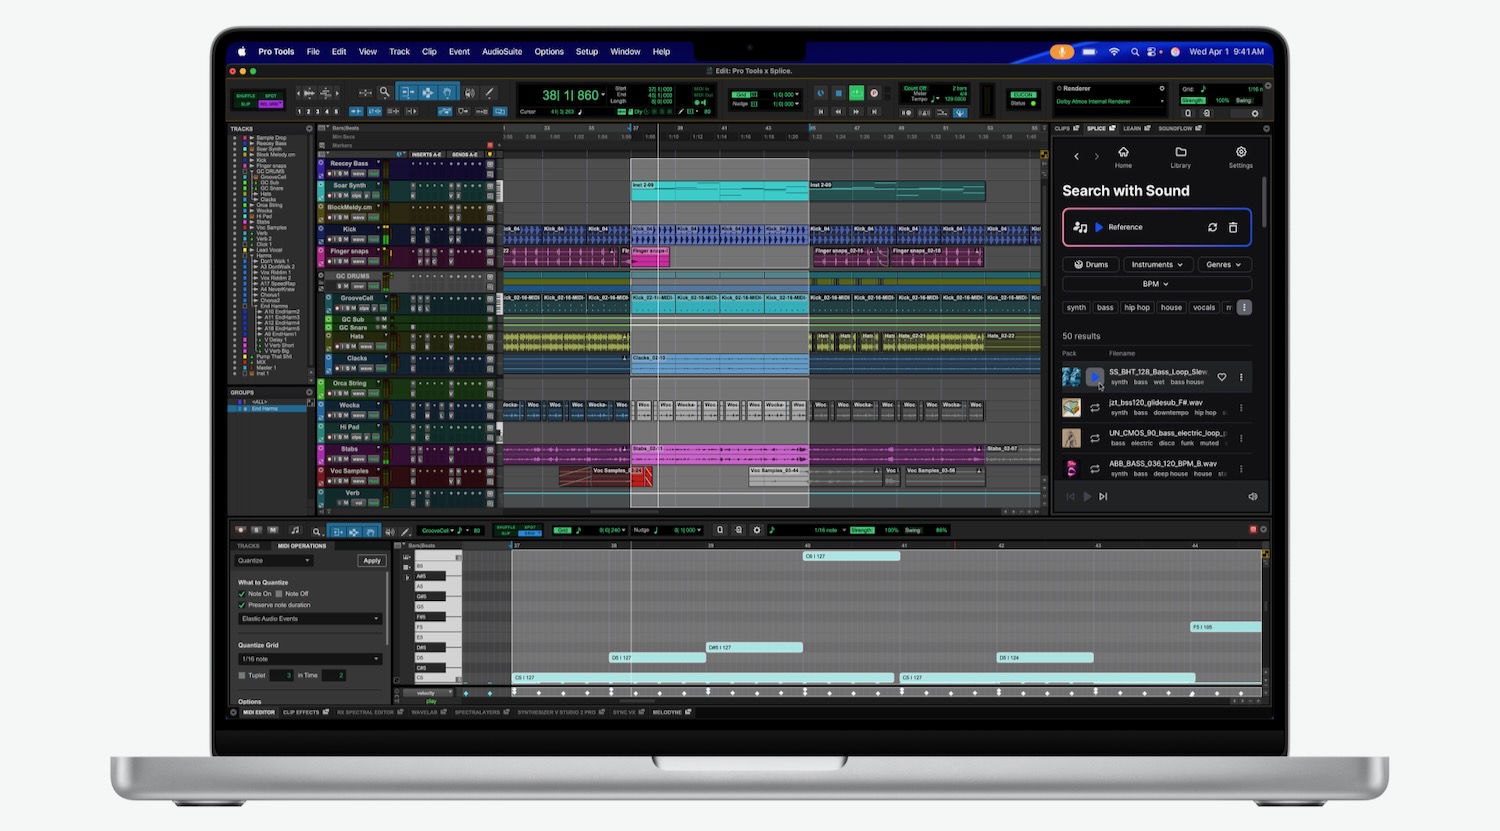Enable the Tuplet checkbox

point(242,675)
